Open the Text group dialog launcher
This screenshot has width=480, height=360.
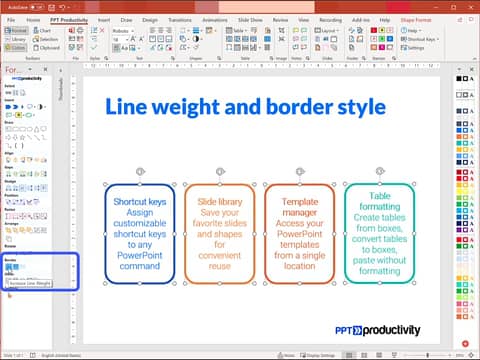(173, 58)
